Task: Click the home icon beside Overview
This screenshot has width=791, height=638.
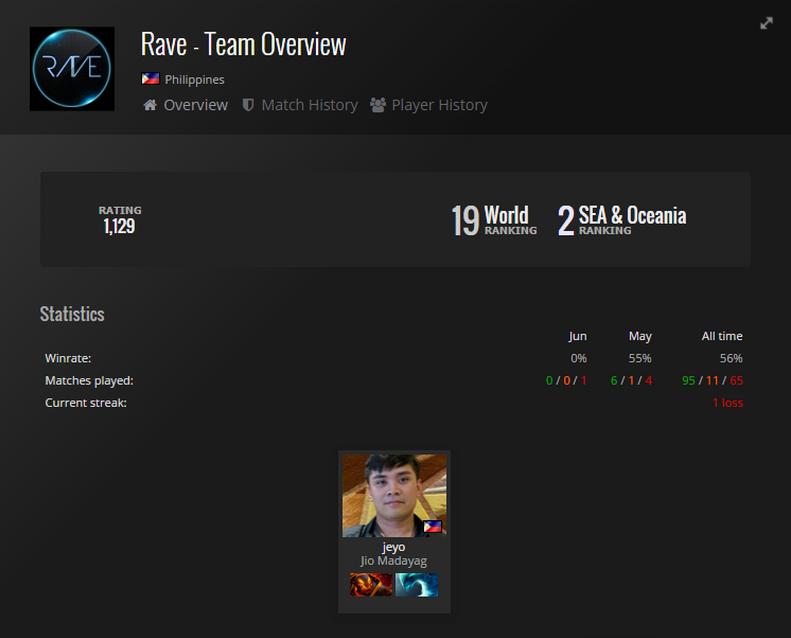Action: 150,105
